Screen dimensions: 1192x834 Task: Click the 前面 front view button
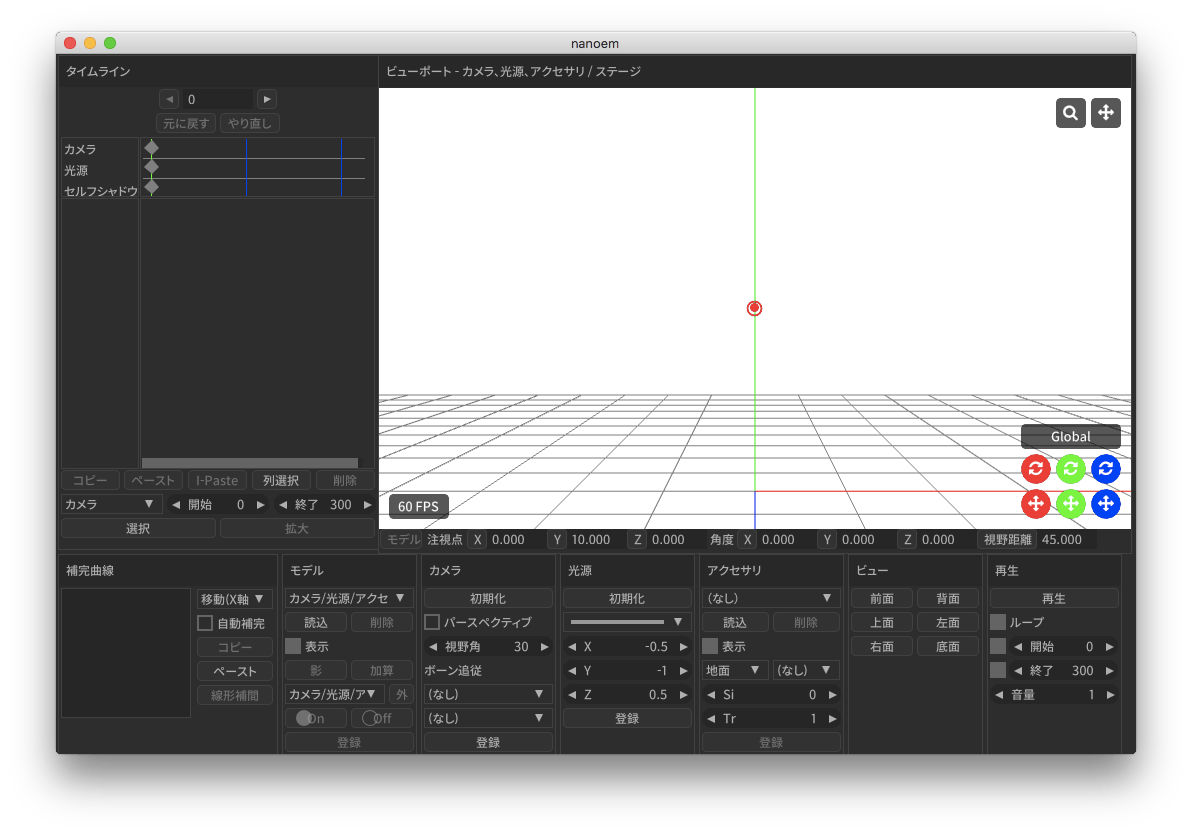[882, 598]
